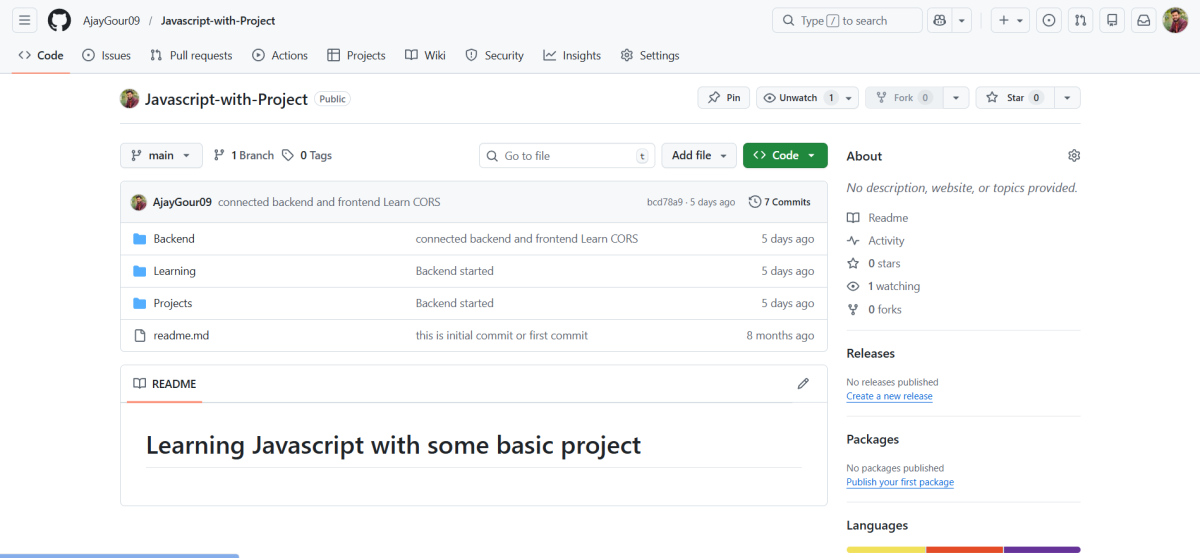Open the hamburger navigation menu
This screenshot has width=1200, height=558.
pos(25,20)
